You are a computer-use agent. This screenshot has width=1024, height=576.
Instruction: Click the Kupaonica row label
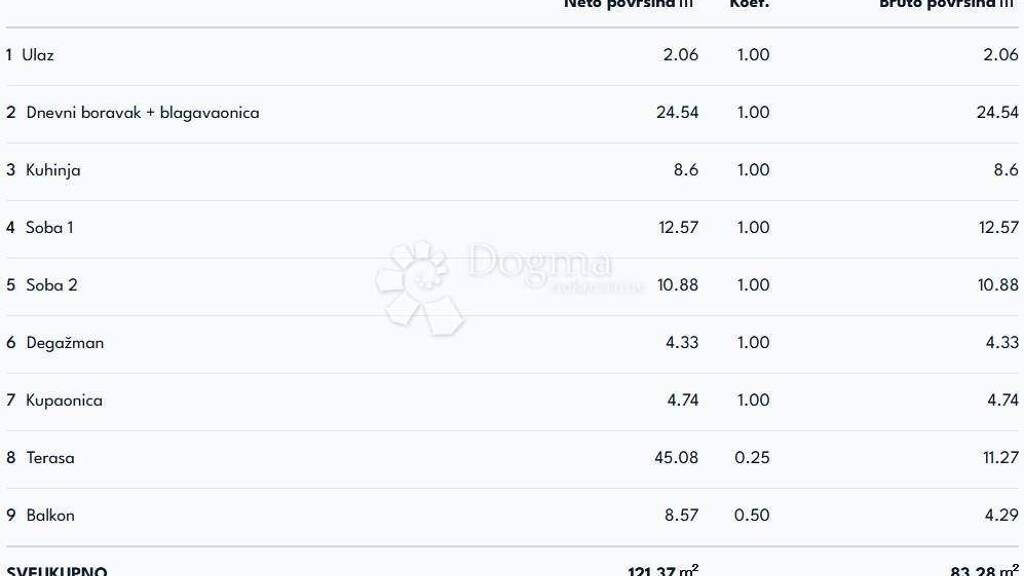(x=64, y=400)
